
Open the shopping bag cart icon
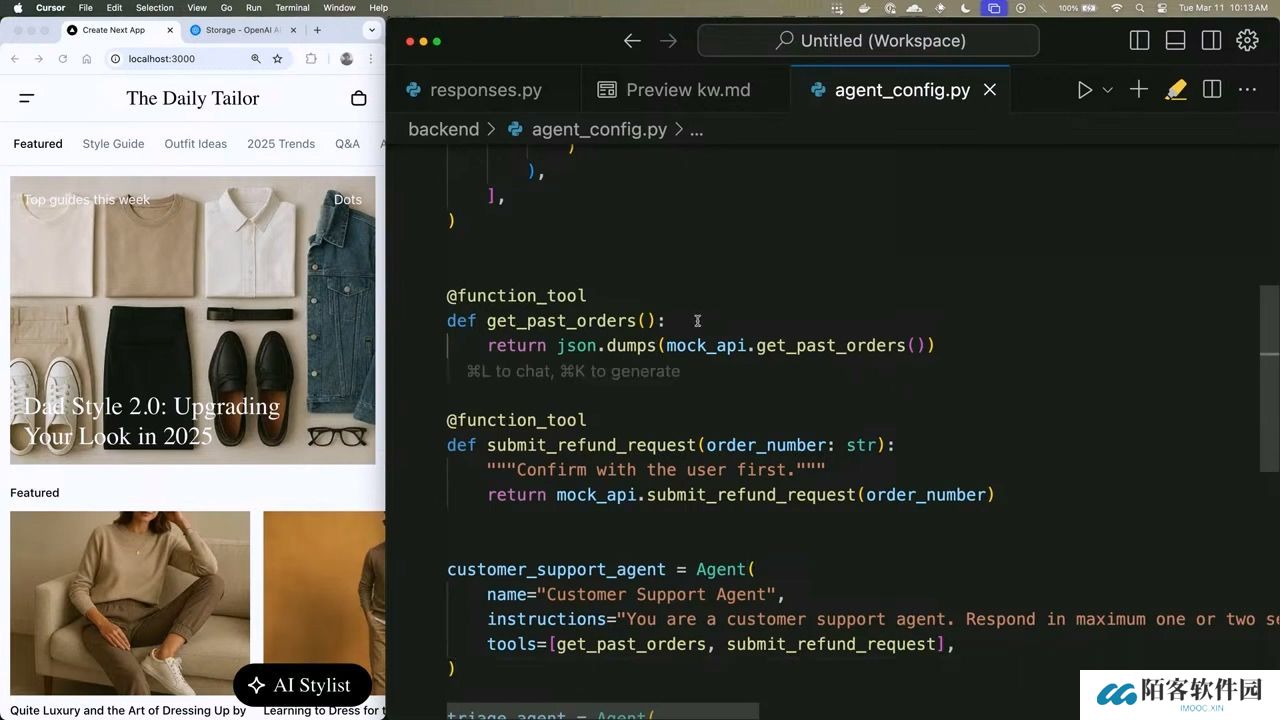click(359, 98)
